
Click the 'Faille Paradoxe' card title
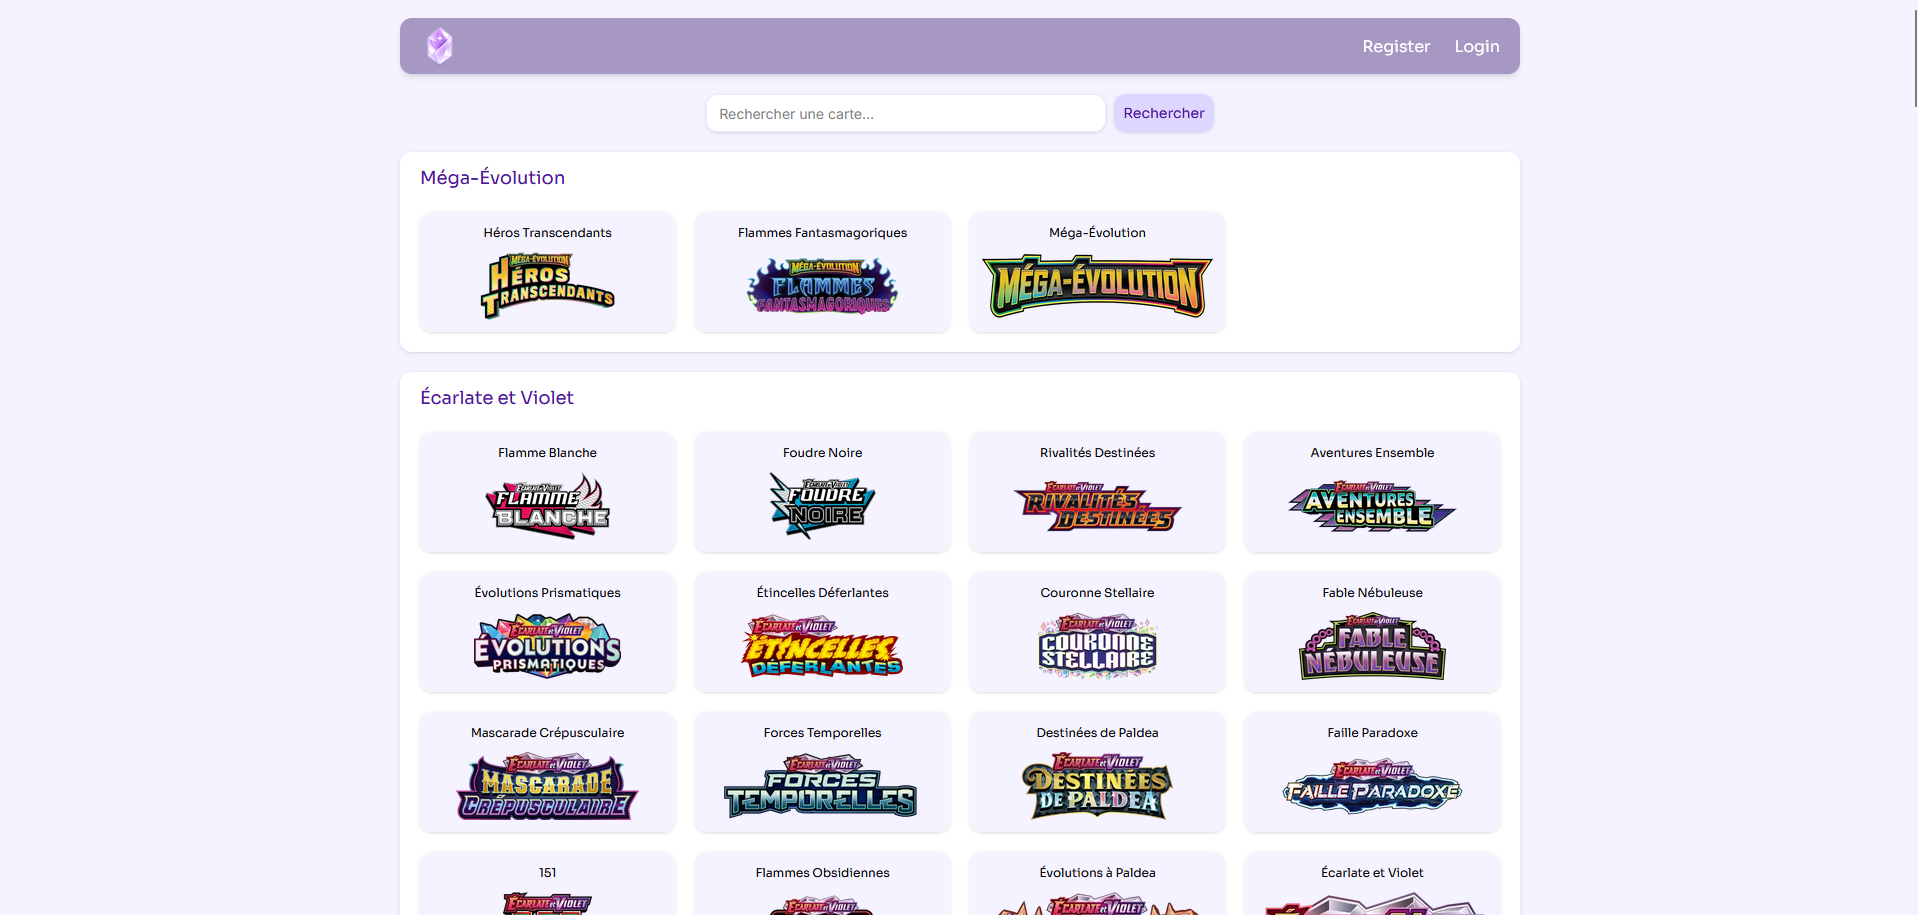point(1372,733)
